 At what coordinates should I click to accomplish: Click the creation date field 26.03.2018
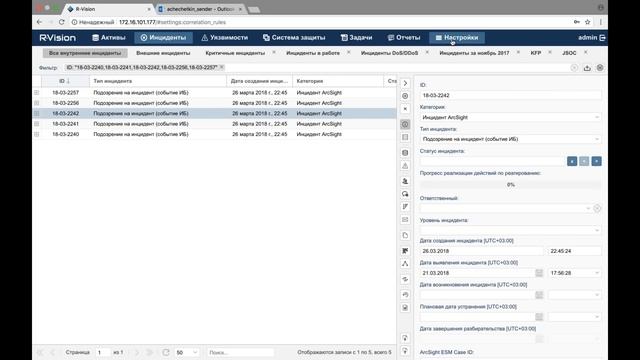(x=482, y=251)
